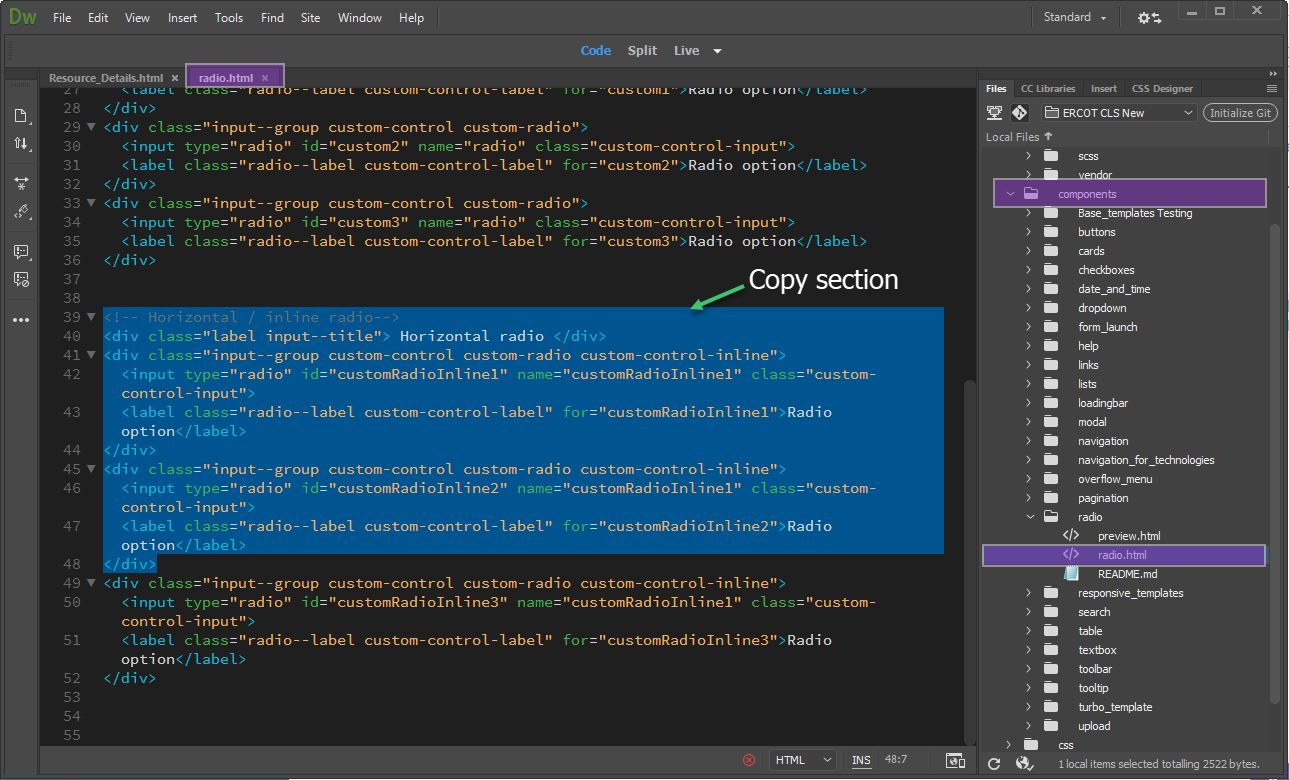The width and height of the screenshot is (1289, 780).
Task: Click the red error status icon
Action: pyautogui.click(x=749, y=760)
